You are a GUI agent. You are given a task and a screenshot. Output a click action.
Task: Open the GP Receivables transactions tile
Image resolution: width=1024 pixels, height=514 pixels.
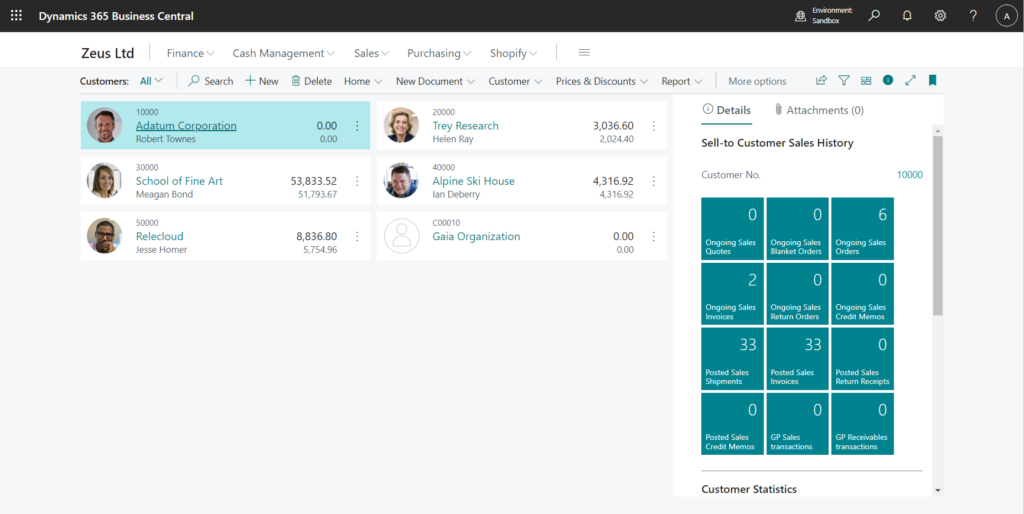(x=862, y=423)
